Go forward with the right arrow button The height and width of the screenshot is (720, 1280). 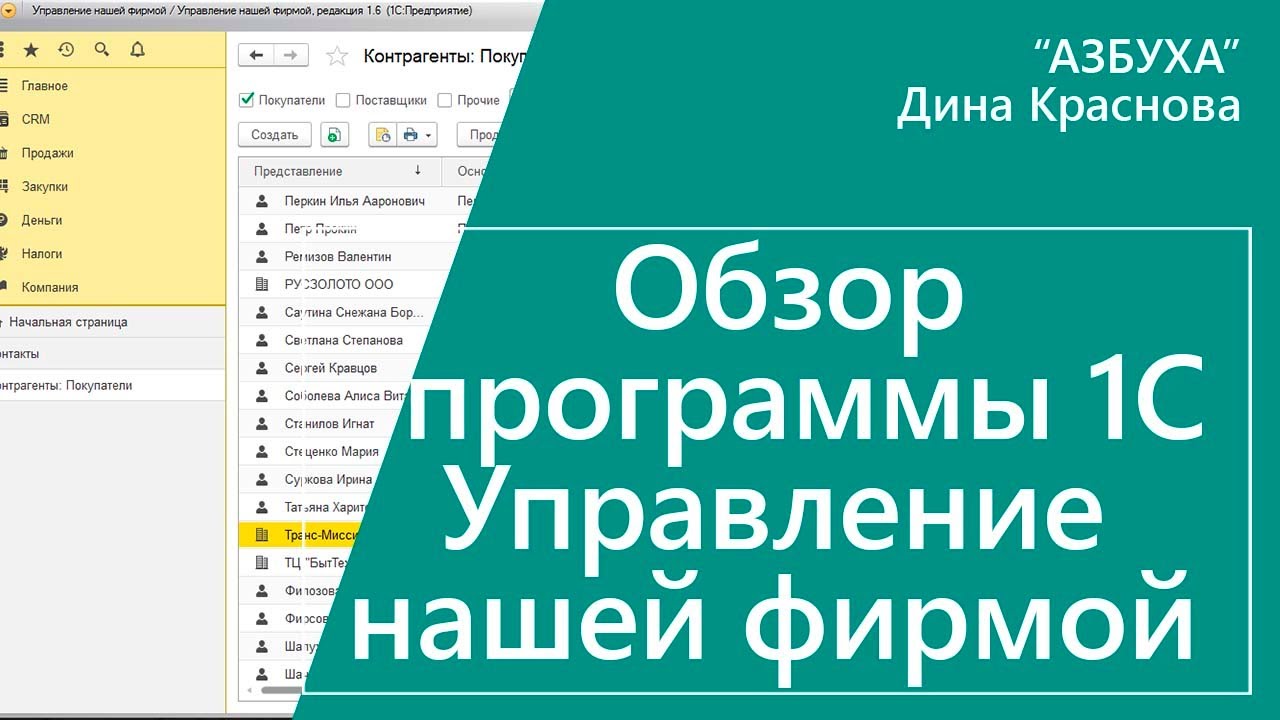coord(290,56)
